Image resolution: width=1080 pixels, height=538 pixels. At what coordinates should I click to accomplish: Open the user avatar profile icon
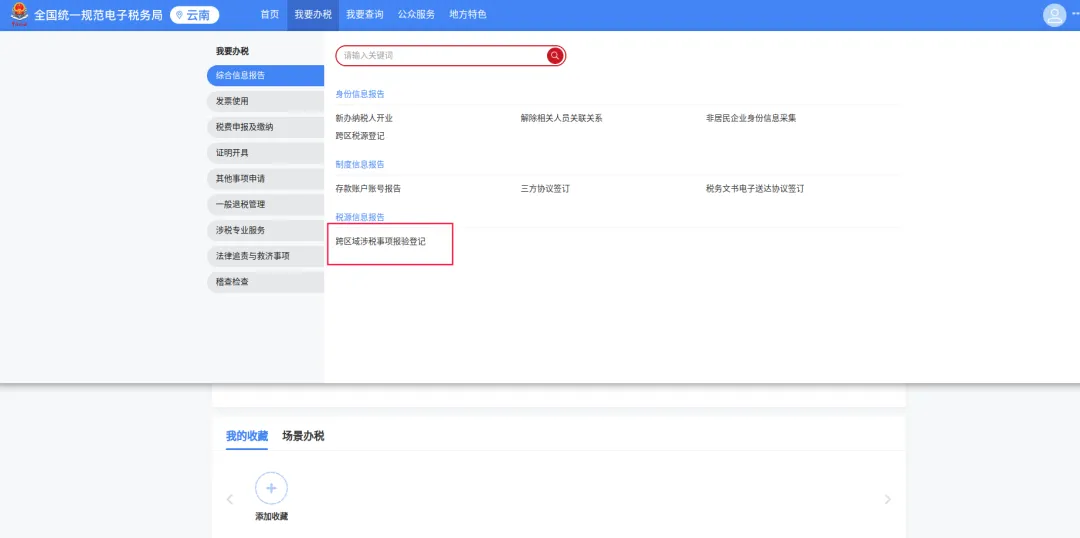(x=1054, y=15)
